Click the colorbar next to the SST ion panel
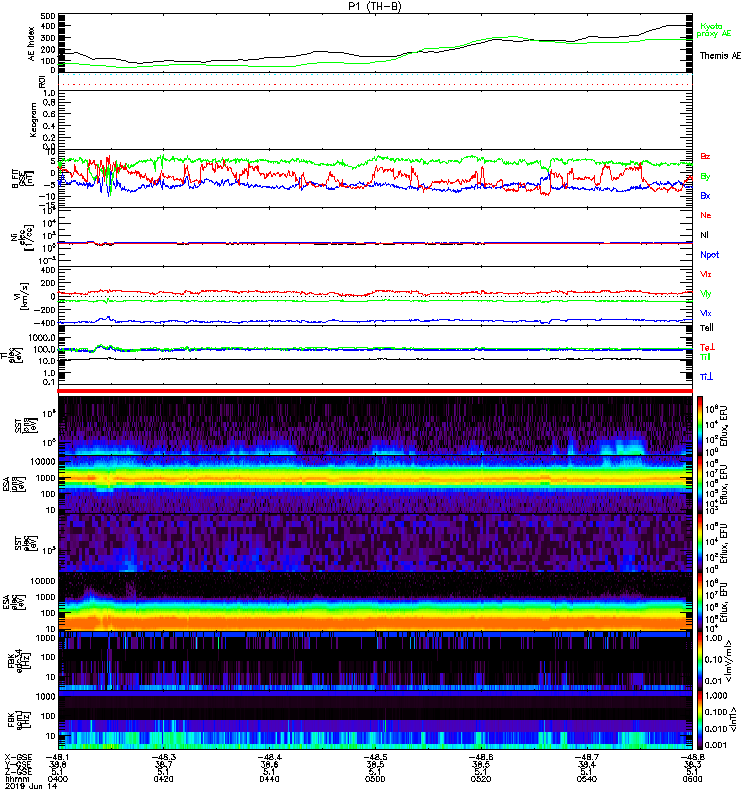The image size is (750, 800). [699, 426]
